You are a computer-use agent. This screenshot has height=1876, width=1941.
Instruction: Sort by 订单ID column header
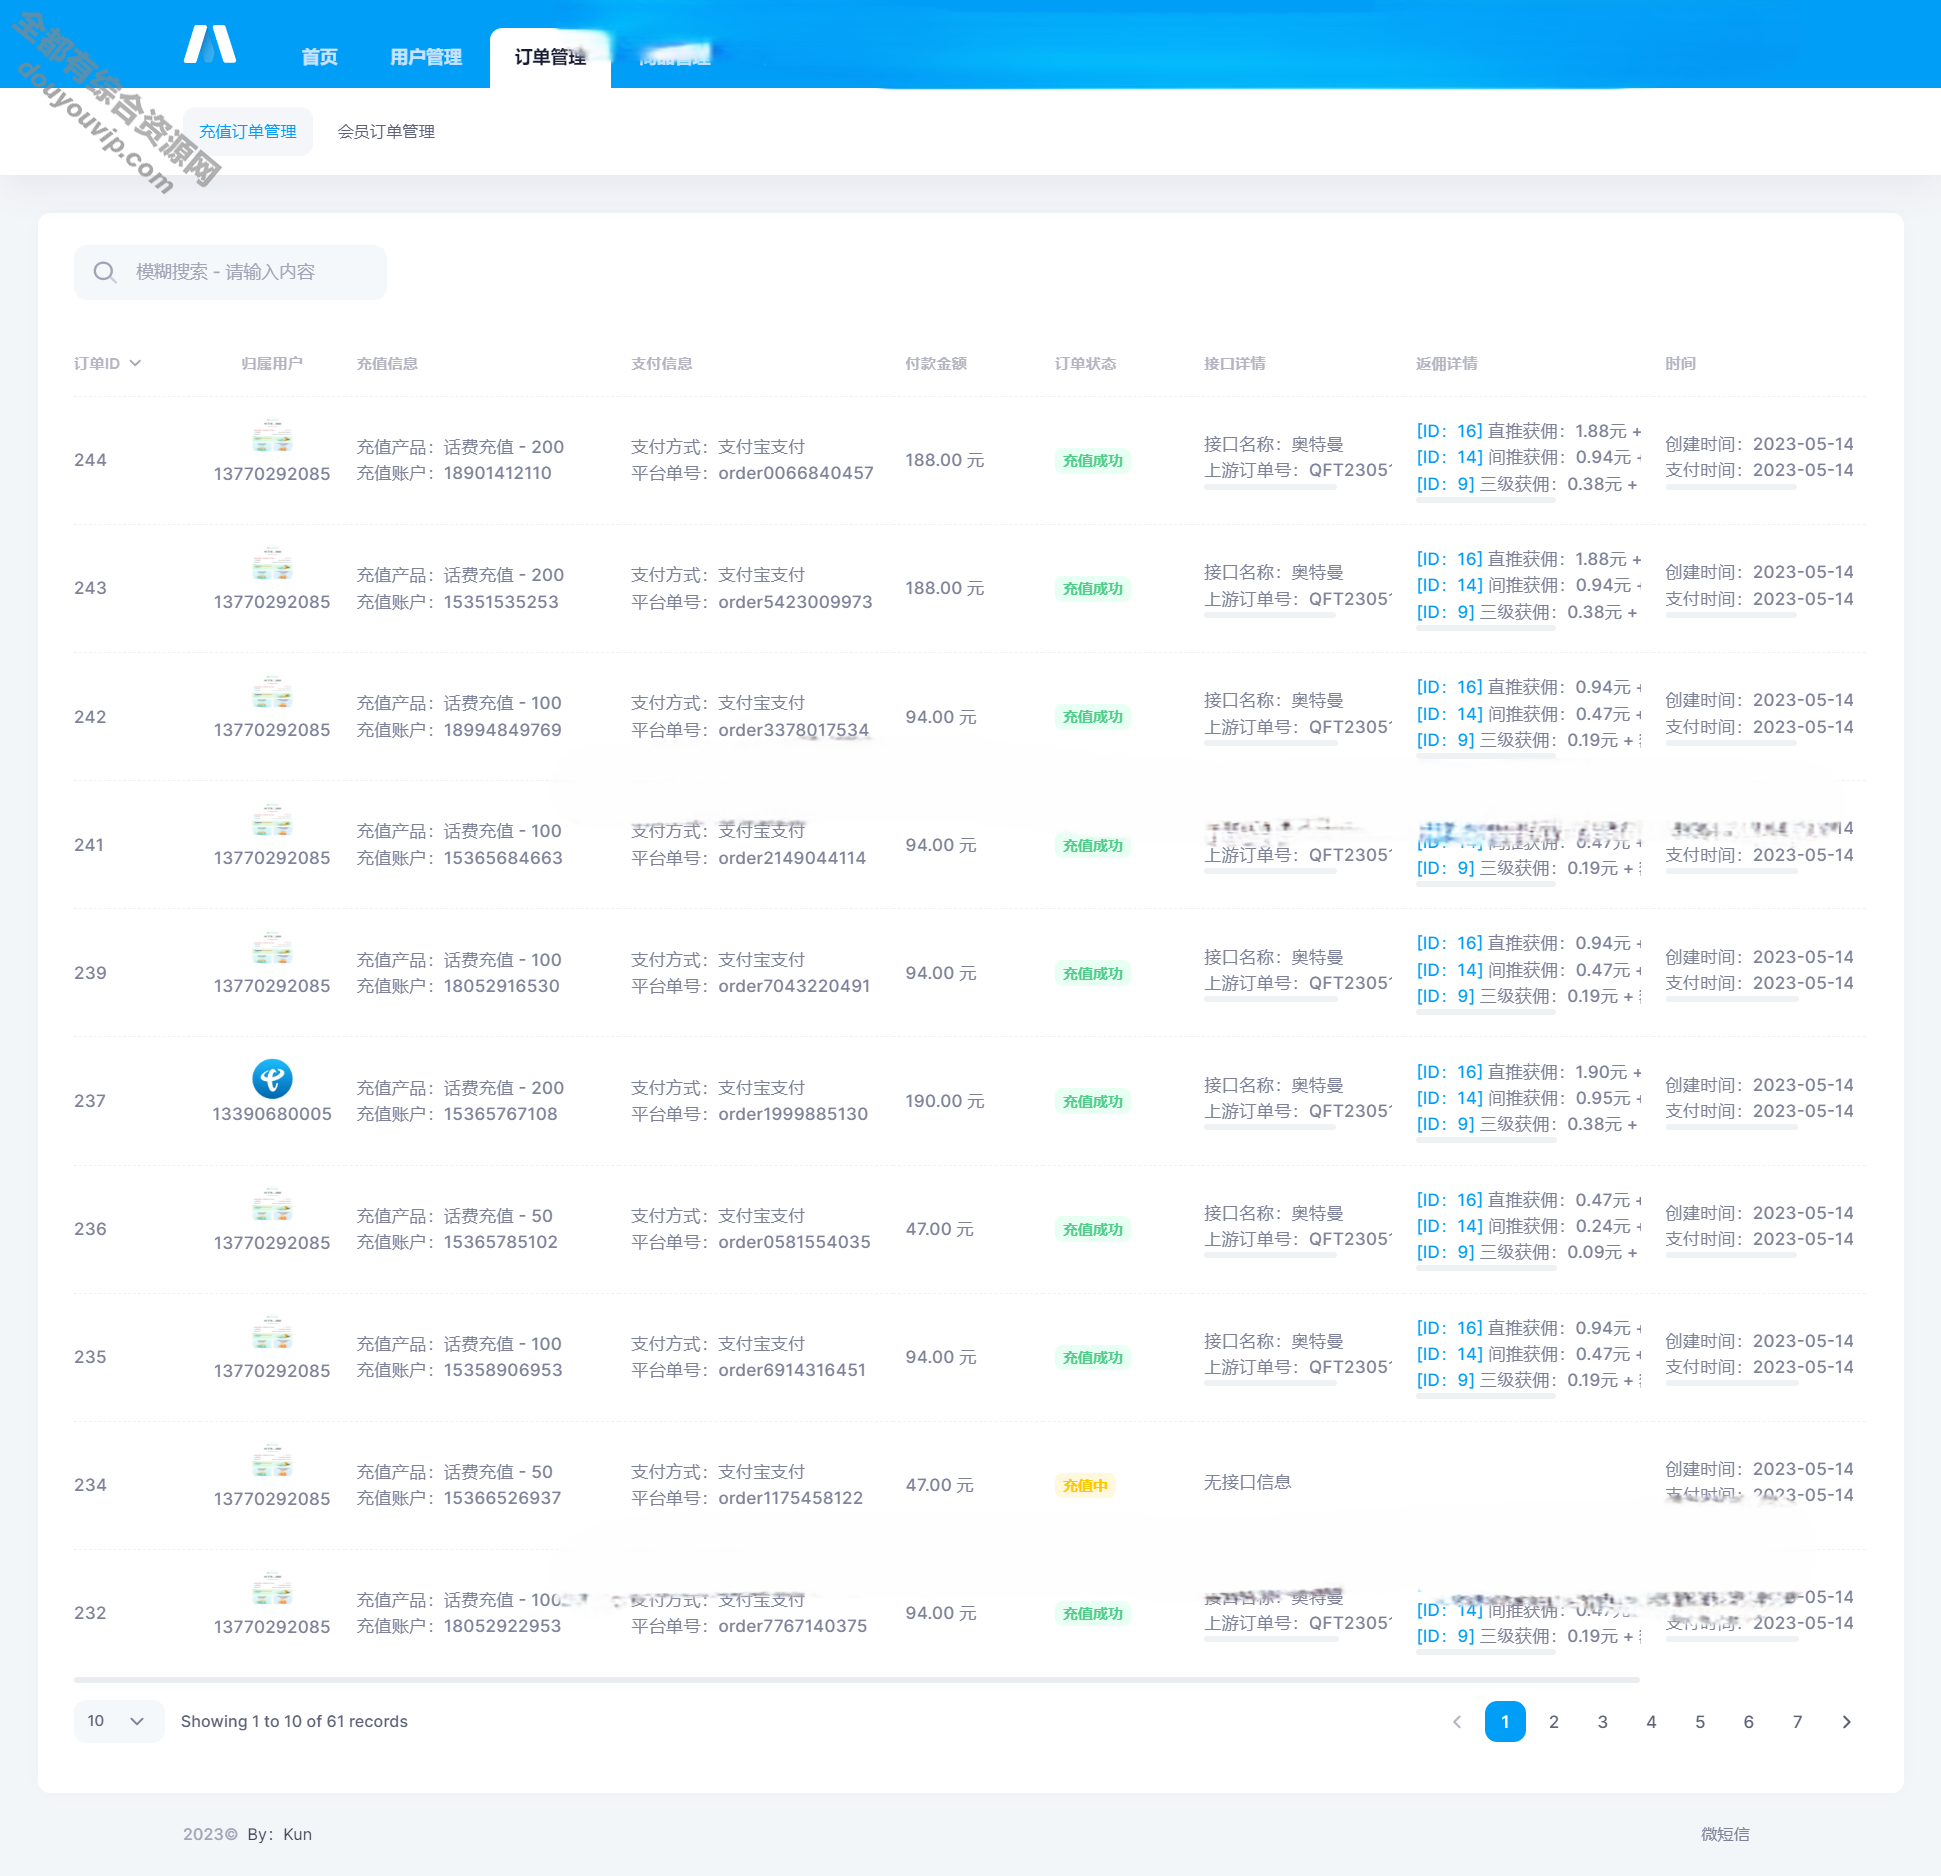(107, 363)
